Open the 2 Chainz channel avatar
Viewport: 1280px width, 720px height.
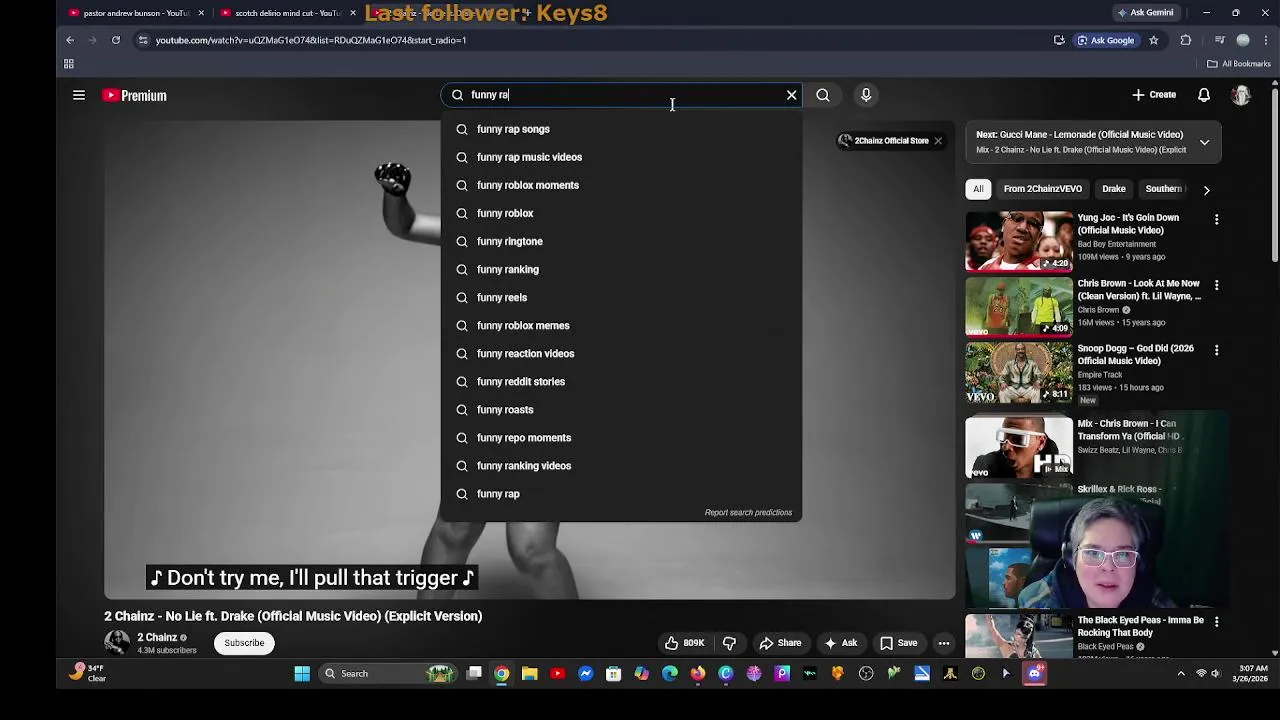[x=117, y=643]
